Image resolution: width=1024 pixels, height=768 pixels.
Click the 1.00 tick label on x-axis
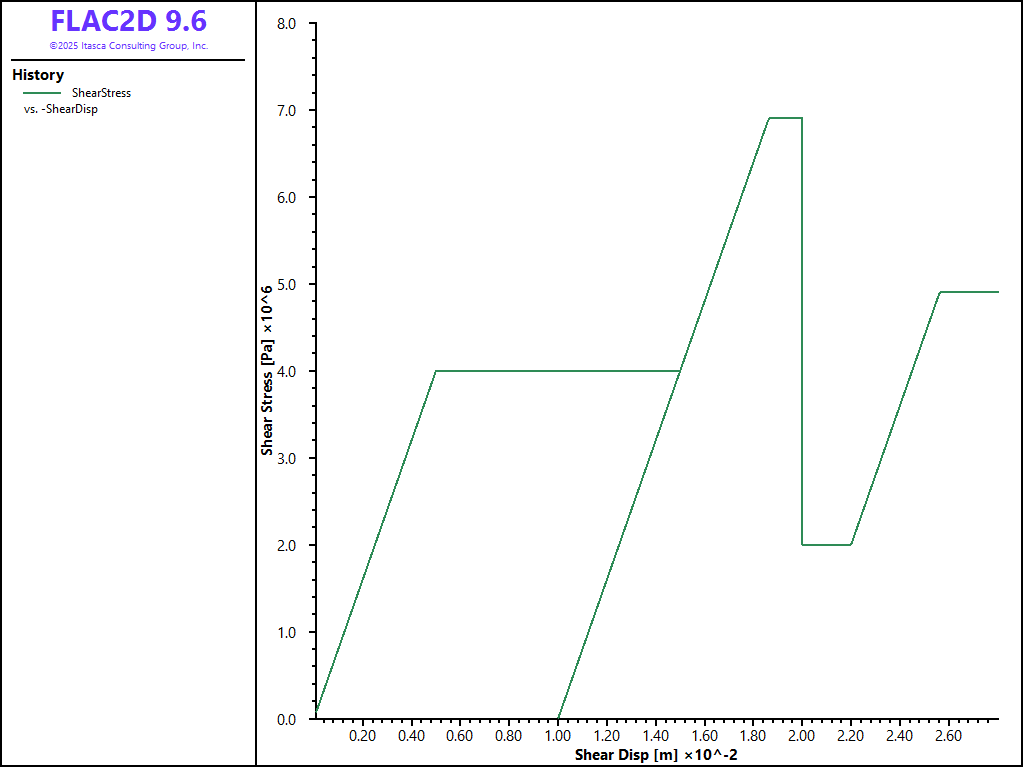click(x=557, y=736)
